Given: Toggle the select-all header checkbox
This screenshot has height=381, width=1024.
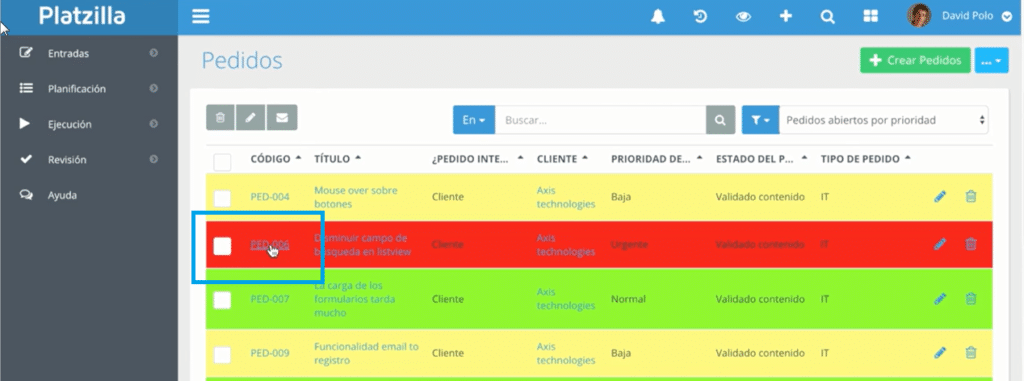Looking at the screenshot, I should pyautogui.click(x=222, y=162).
